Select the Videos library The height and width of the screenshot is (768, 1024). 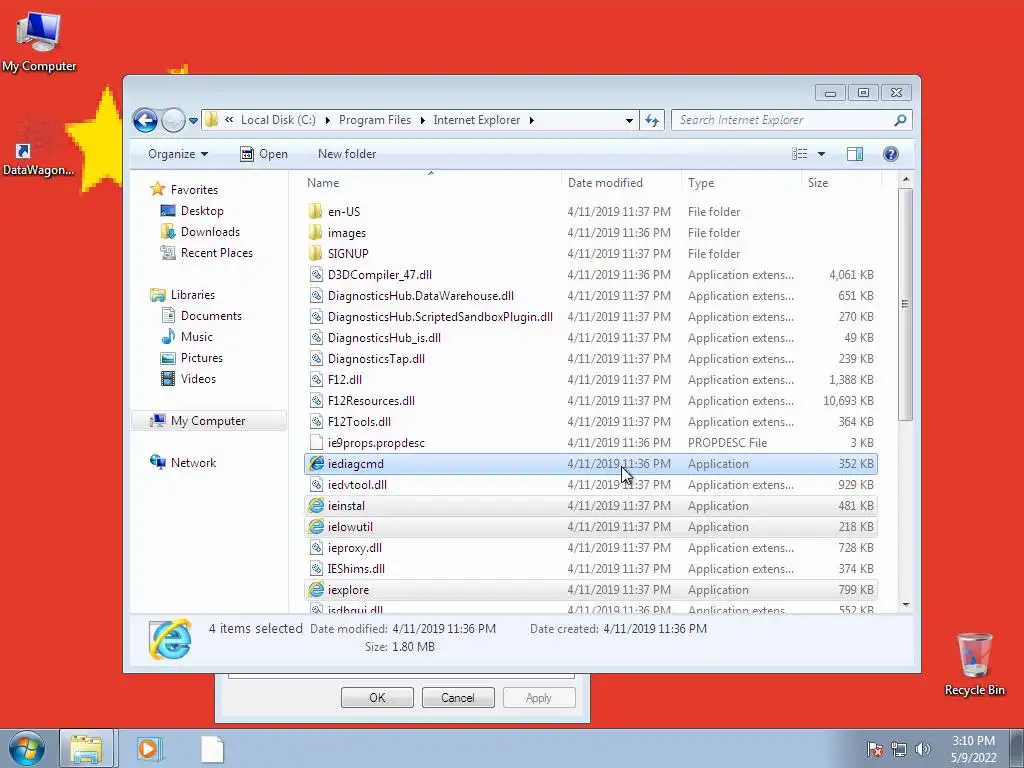[x=188, y=379]
